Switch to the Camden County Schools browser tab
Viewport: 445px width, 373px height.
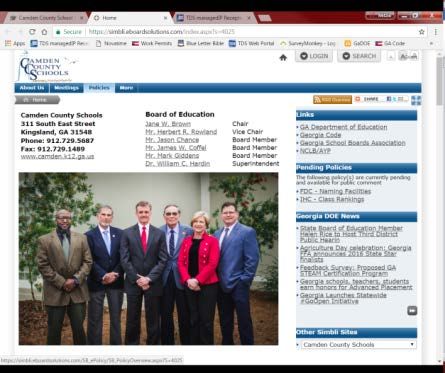(x=45, y=18)
